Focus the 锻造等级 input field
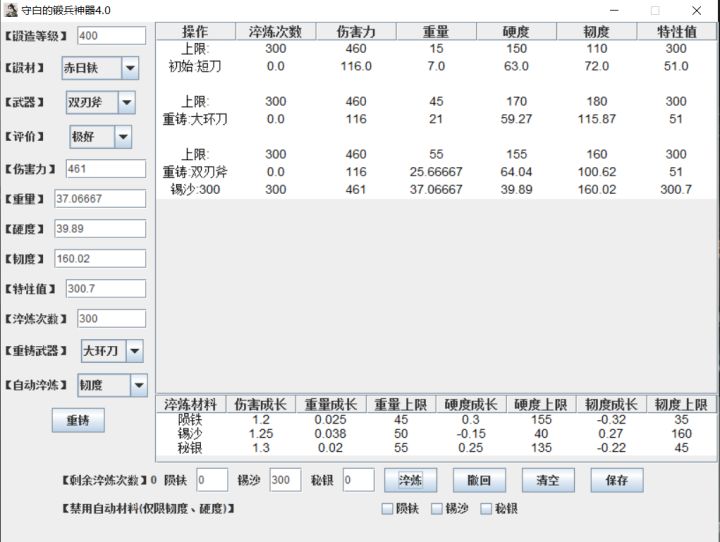The image size is (720, 542). point(112,35)
